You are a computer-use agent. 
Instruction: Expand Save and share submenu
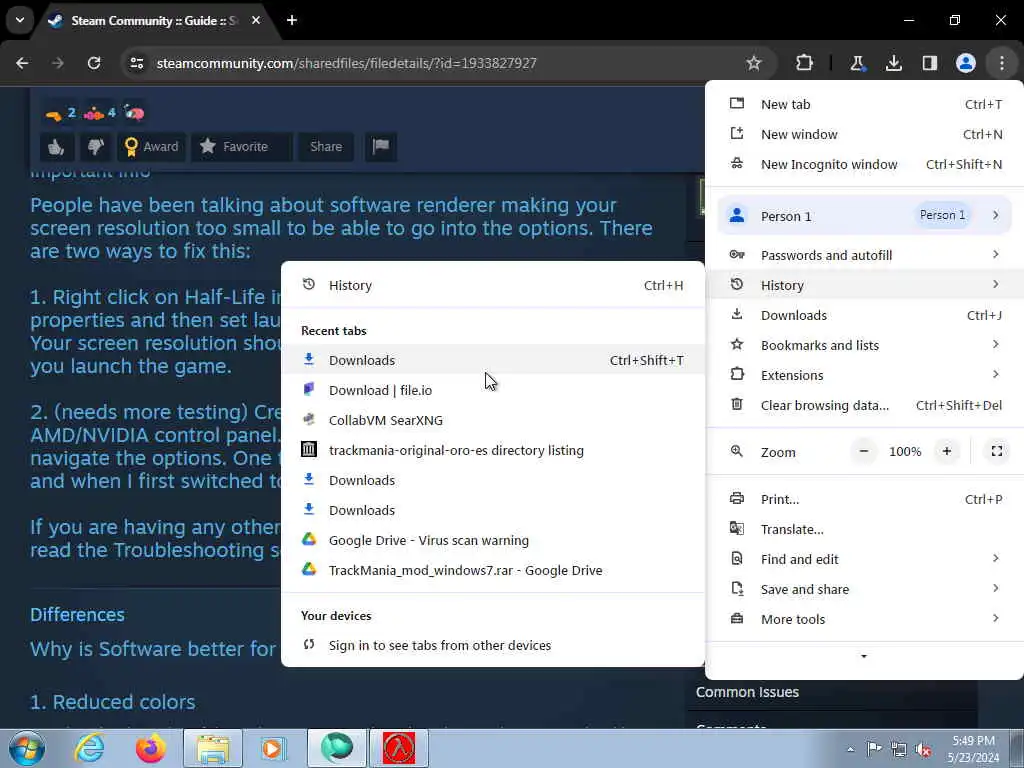click(x=864, y=590)
